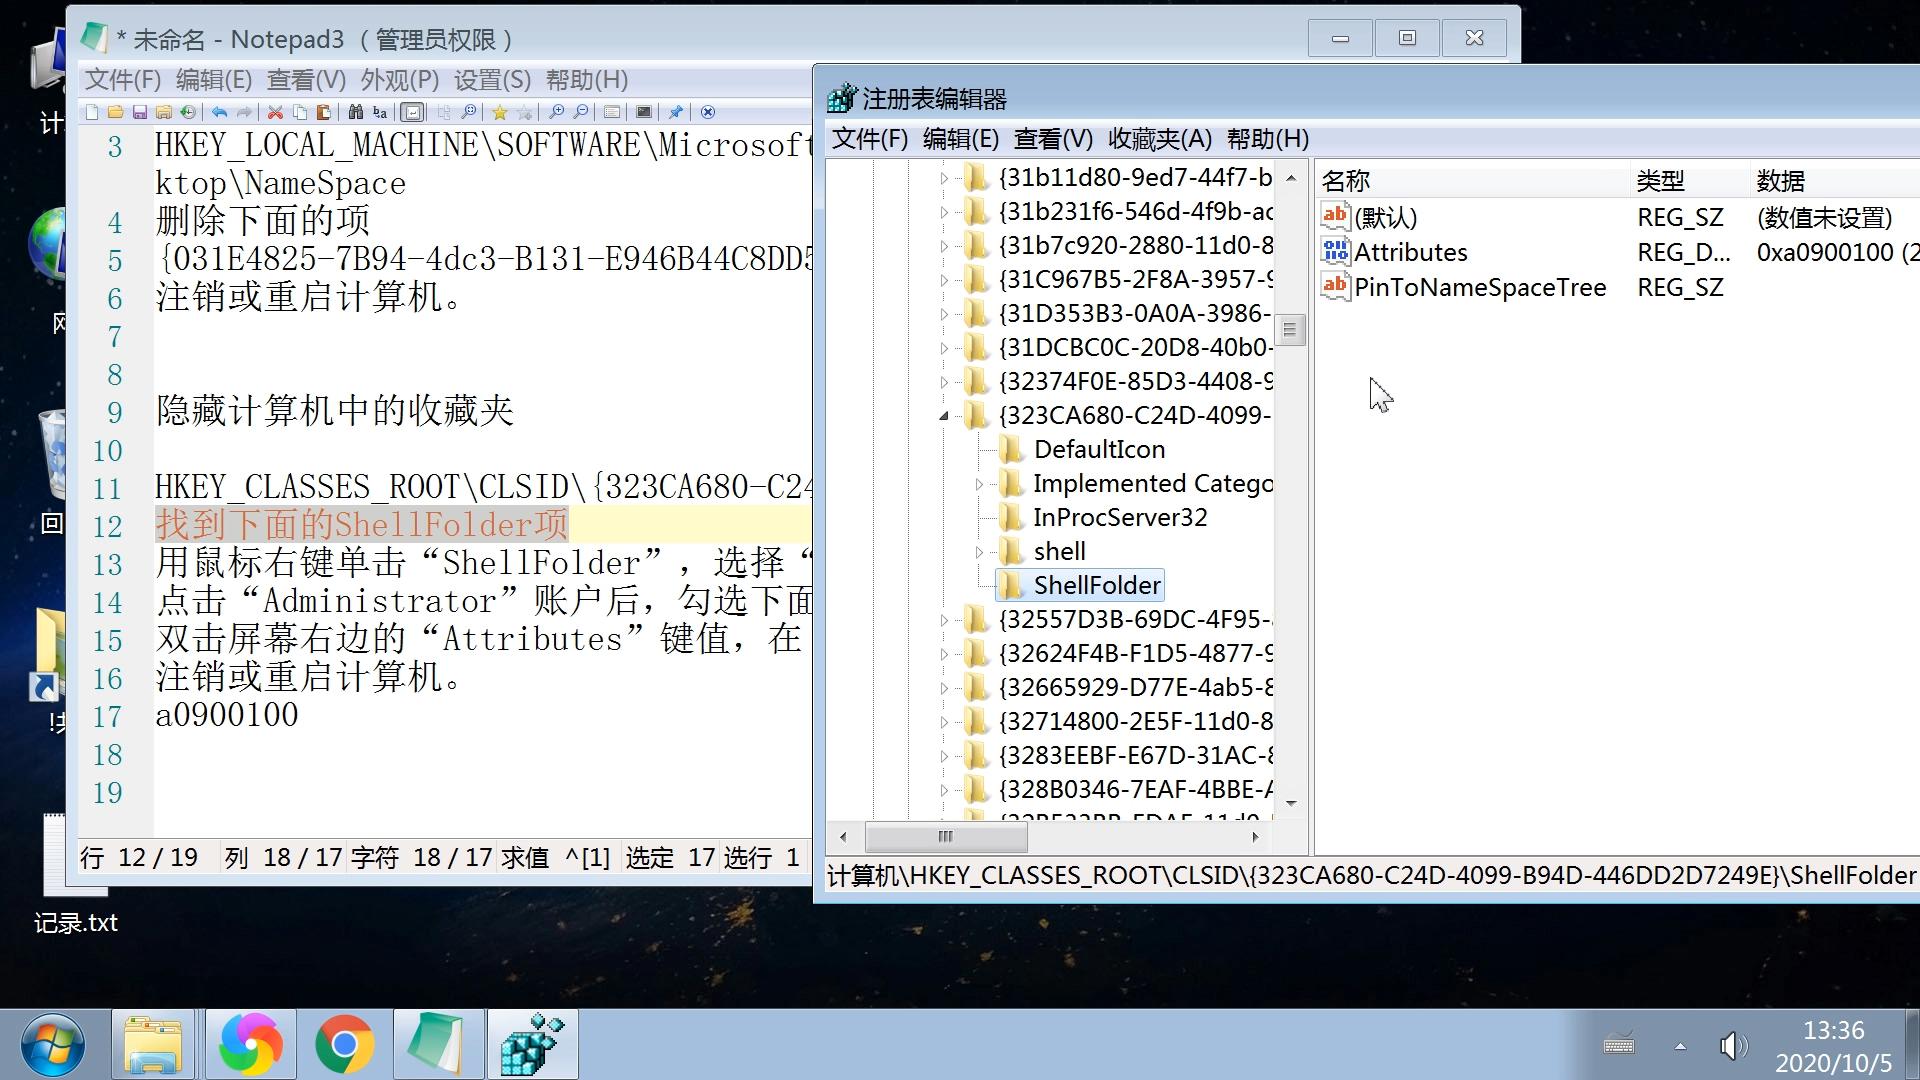This screenshot has height=1080, width=1920.
Task: Open the 设置(S) menu in Notepad3
Action: [489, 80]
